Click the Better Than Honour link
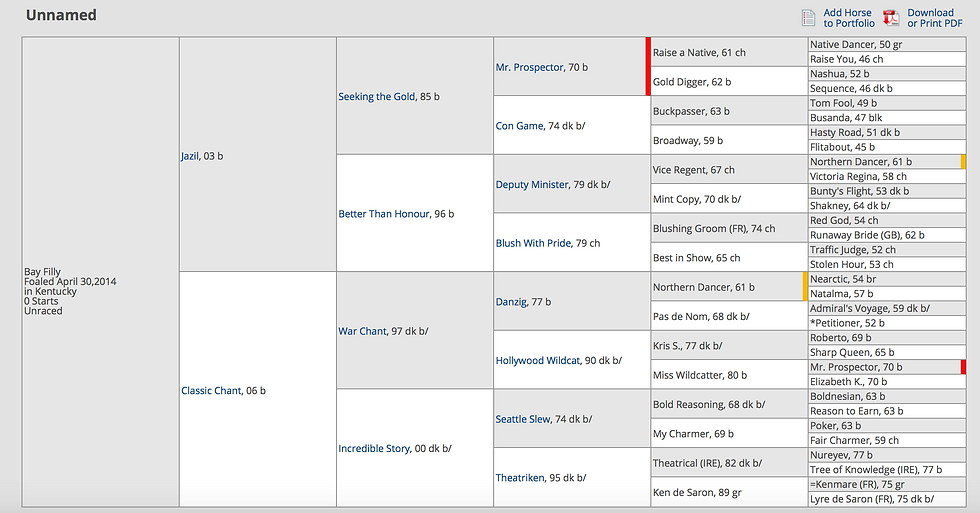Screen dimensions: 980x513 [x=382, y=214]
